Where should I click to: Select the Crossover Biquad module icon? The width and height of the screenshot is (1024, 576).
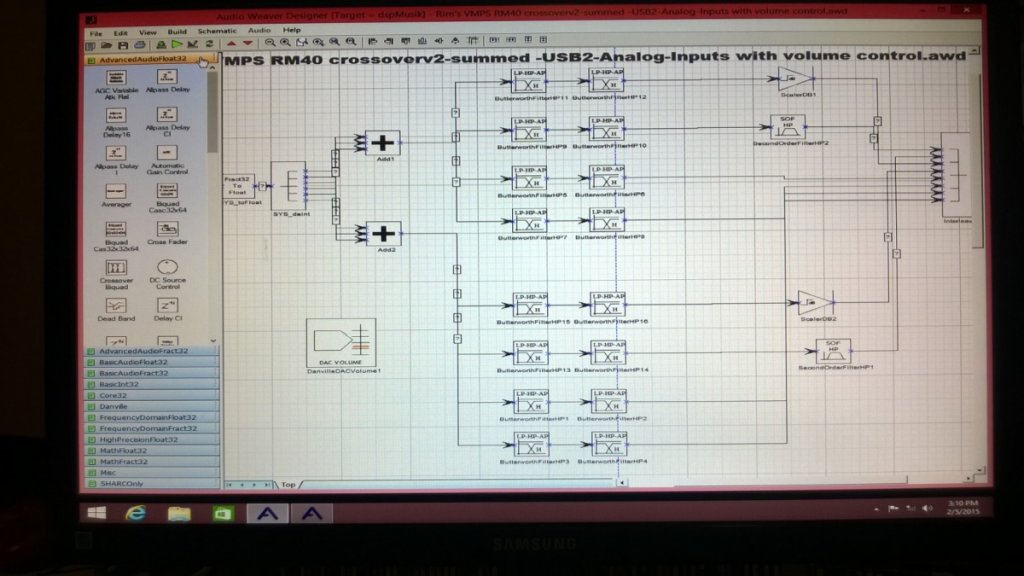pyautogui.click(x=116, y=268)
